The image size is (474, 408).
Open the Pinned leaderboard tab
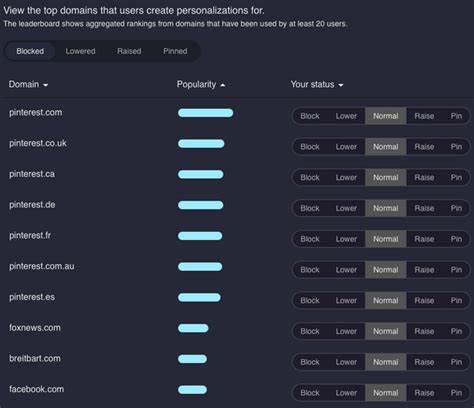tap(175, 51)
